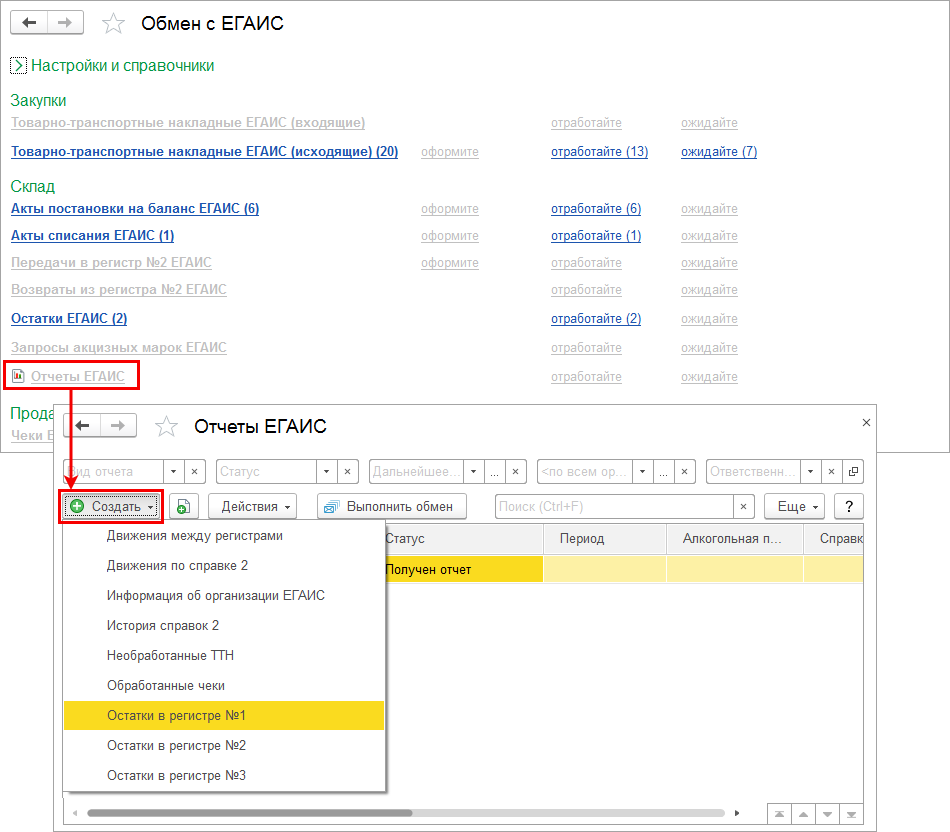
Task: Open Ответственный filter dropdown
Action: click(x=811, y=471)
